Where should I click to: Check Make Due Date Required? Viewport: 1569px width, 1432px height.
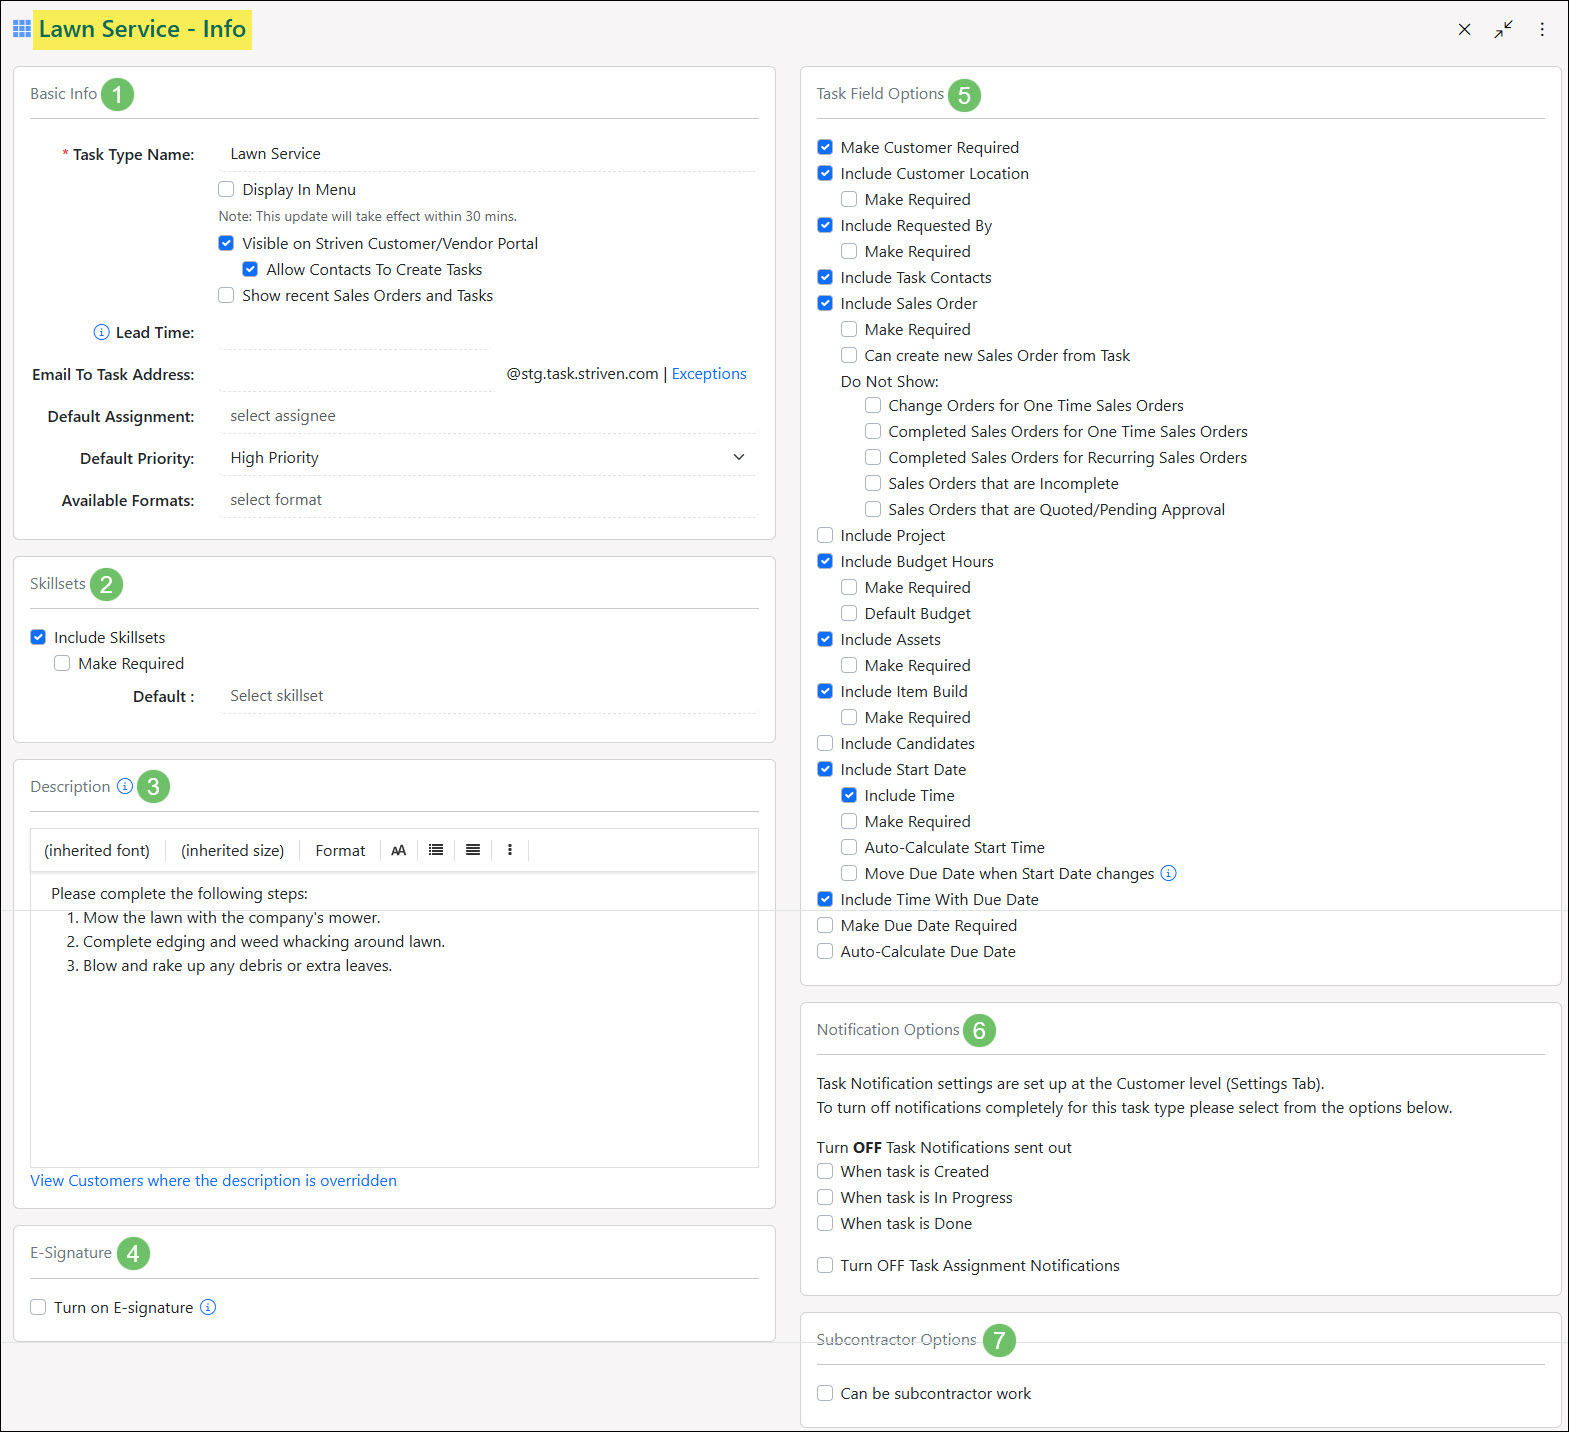pos(825,925)
